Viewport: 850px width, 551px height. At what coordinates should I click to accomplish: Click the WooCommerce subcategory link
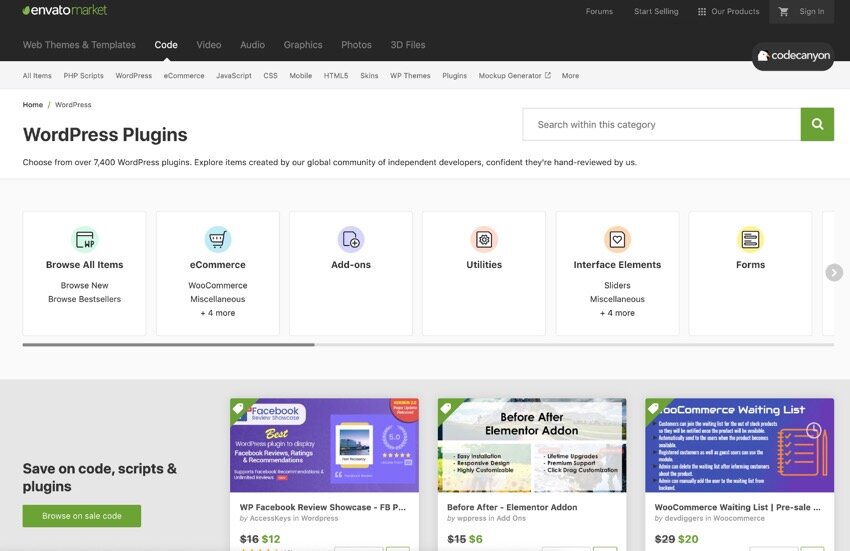point(217,285)
